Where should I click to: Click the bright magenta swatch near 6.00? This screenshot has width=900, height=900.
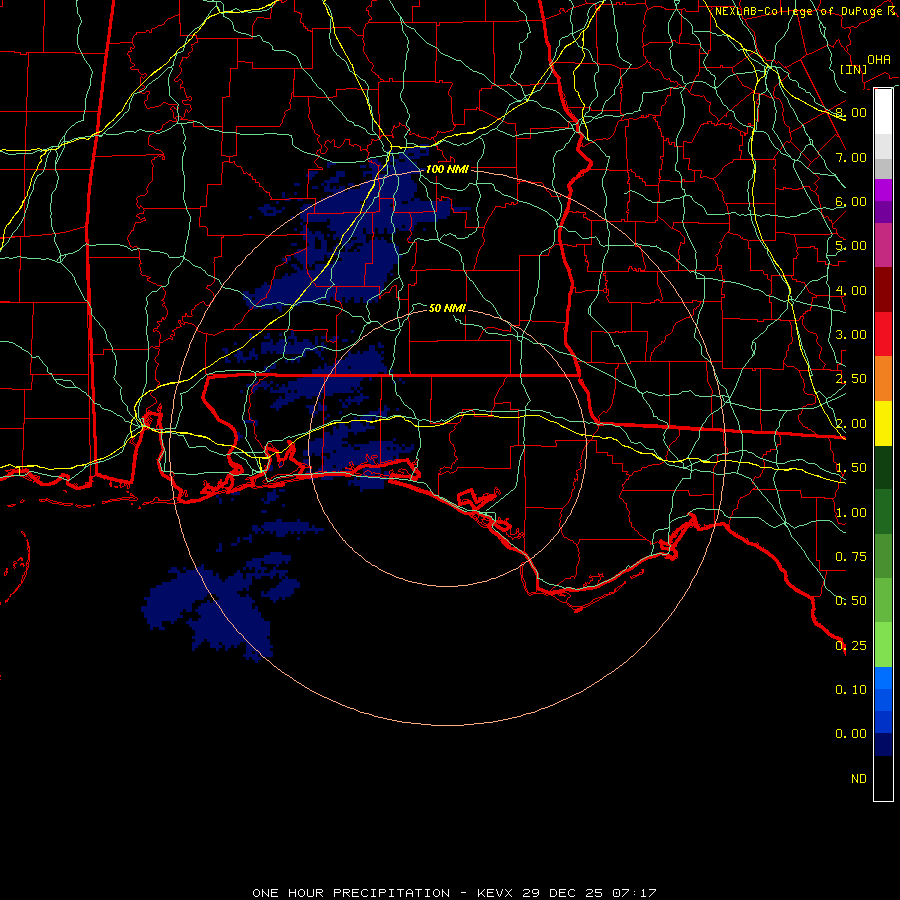(883, 190)
